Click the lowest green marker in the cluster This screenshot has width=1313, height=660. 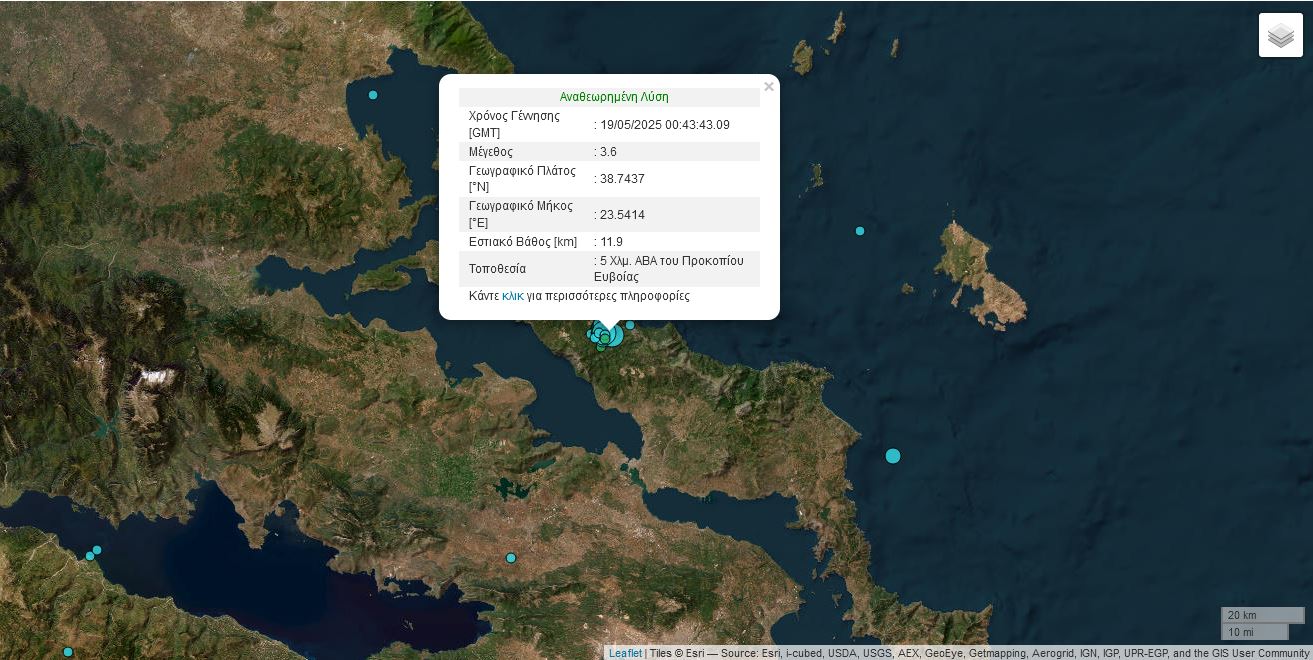(x=601, y=347)
